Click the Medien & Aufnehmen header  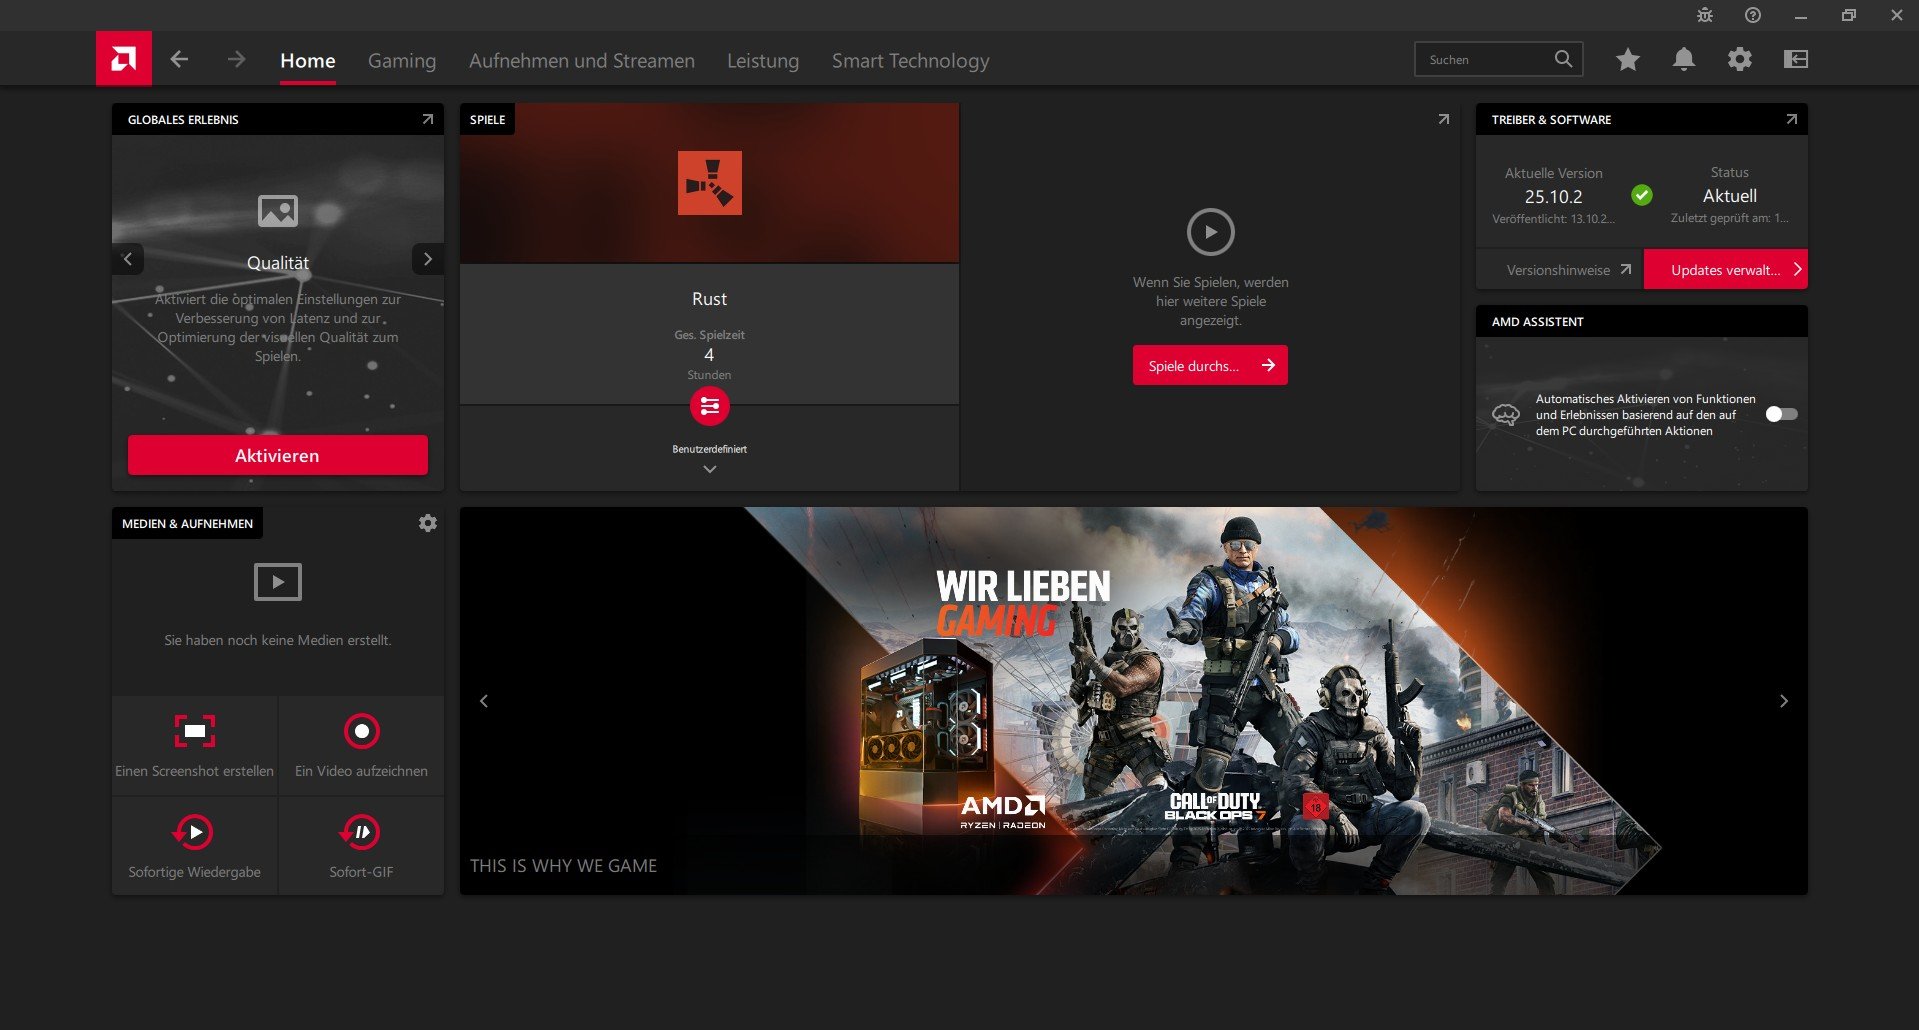[188, 523]
